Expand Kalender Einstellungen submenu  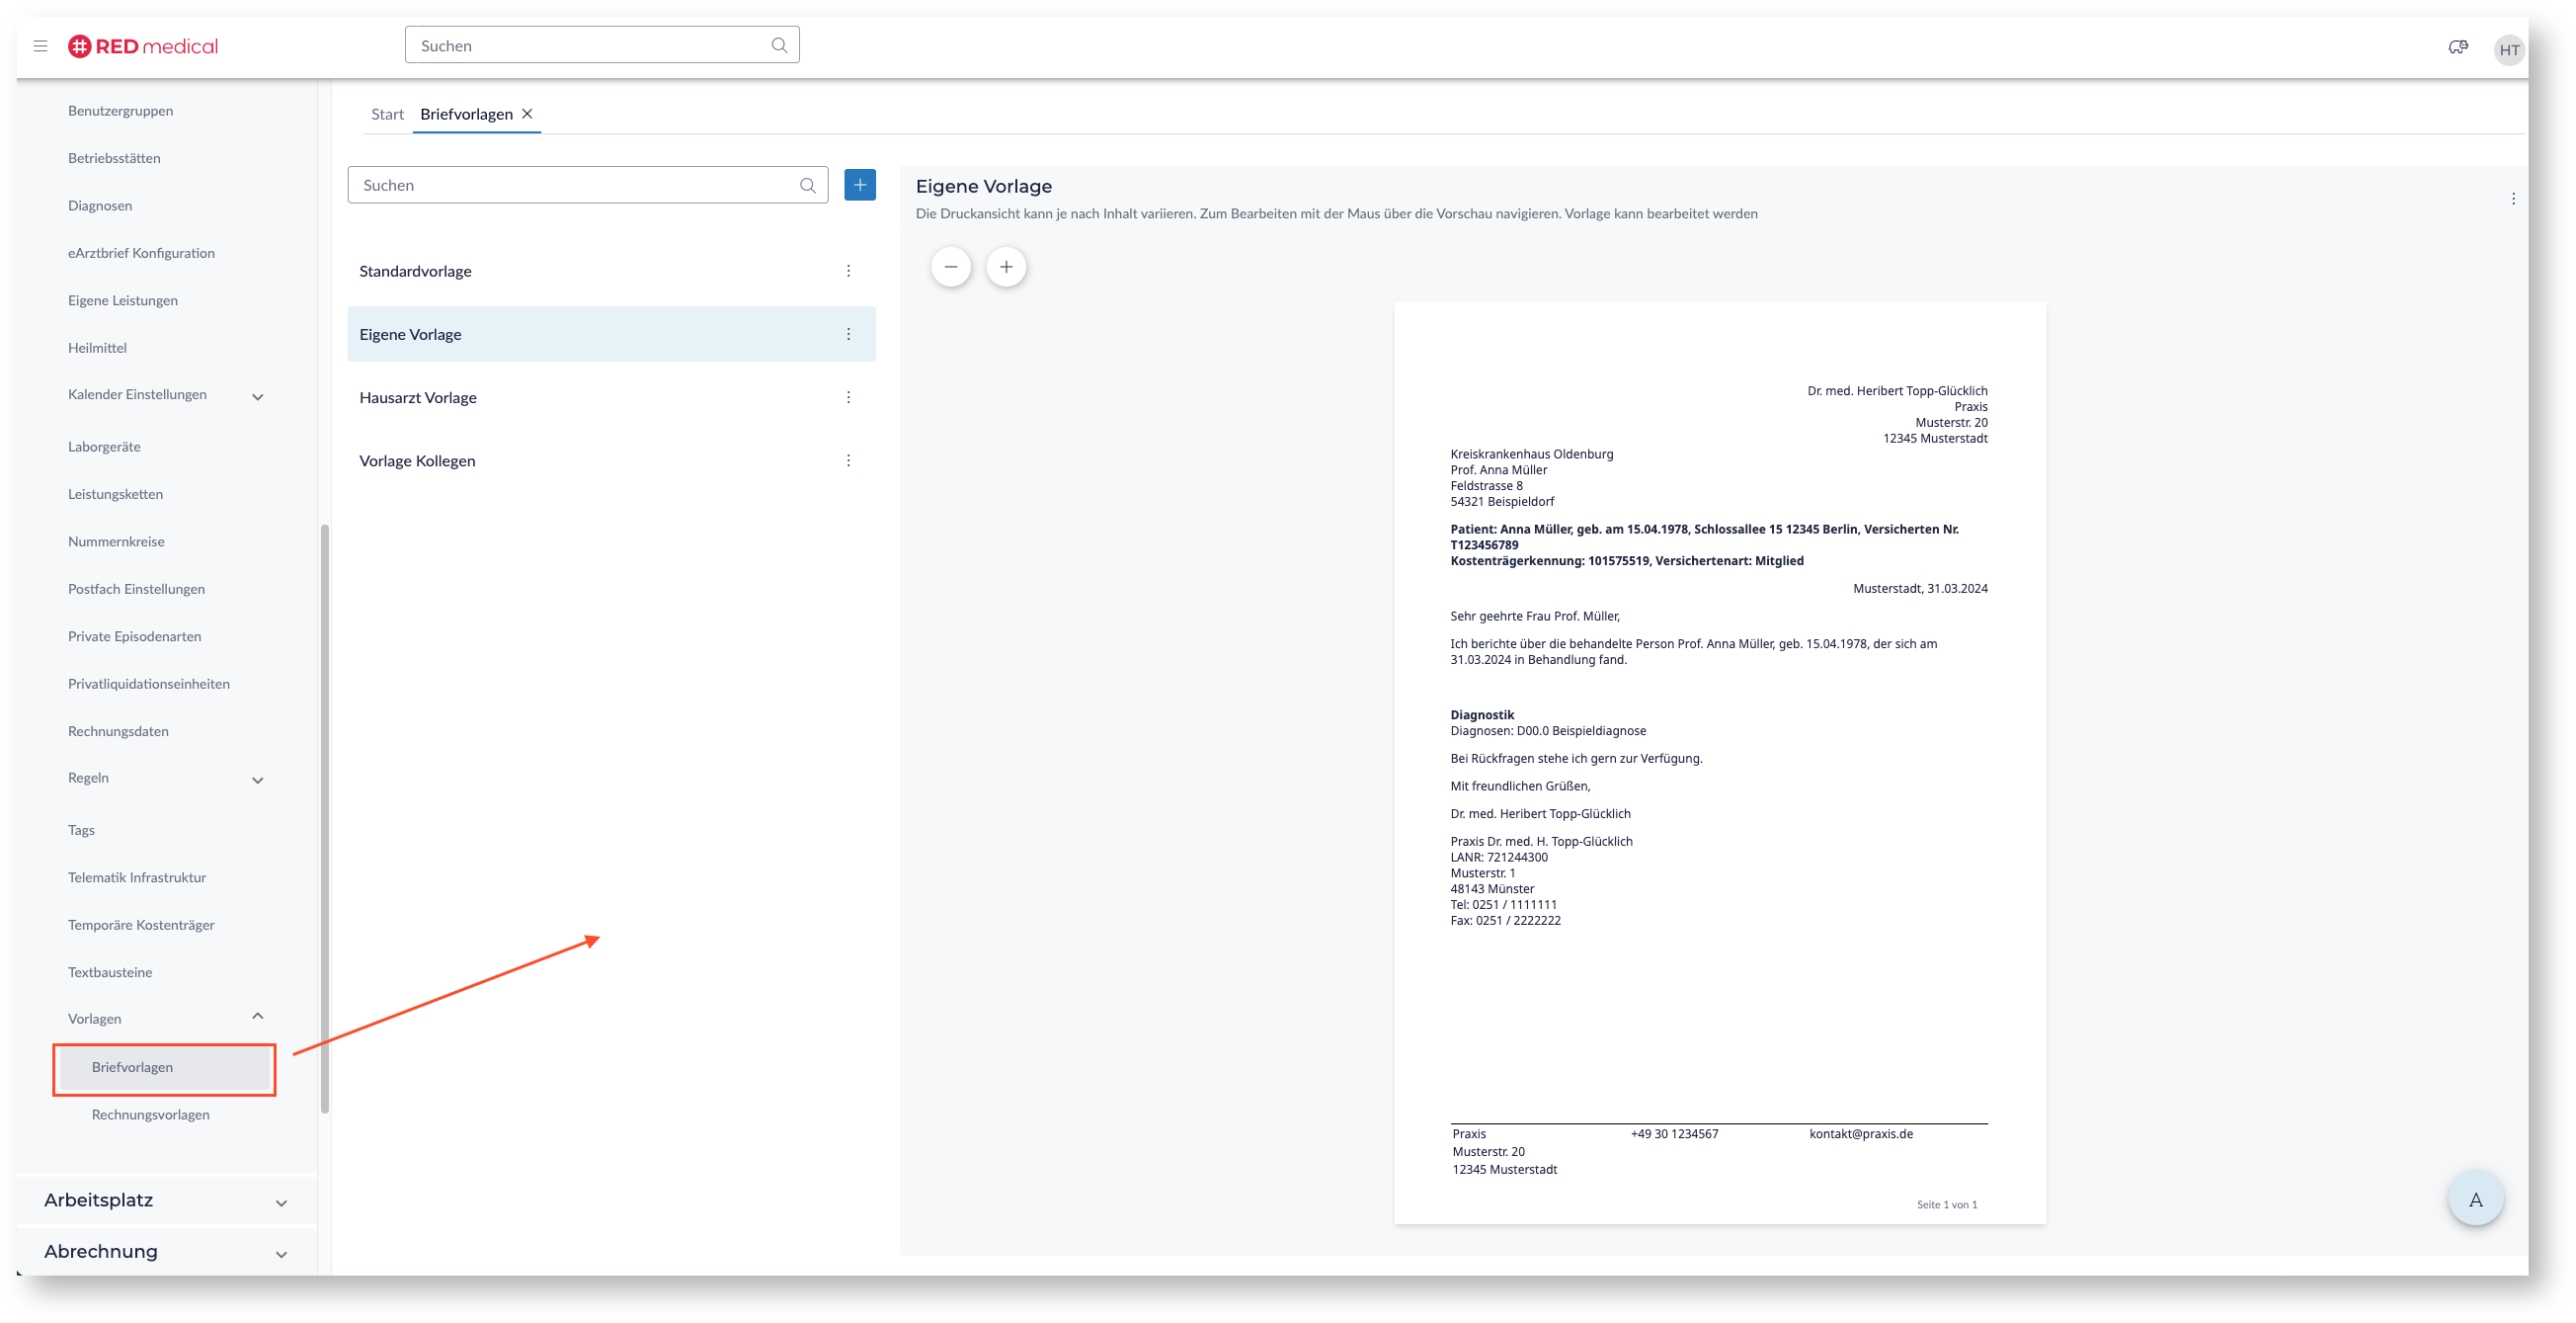point(257,397)
